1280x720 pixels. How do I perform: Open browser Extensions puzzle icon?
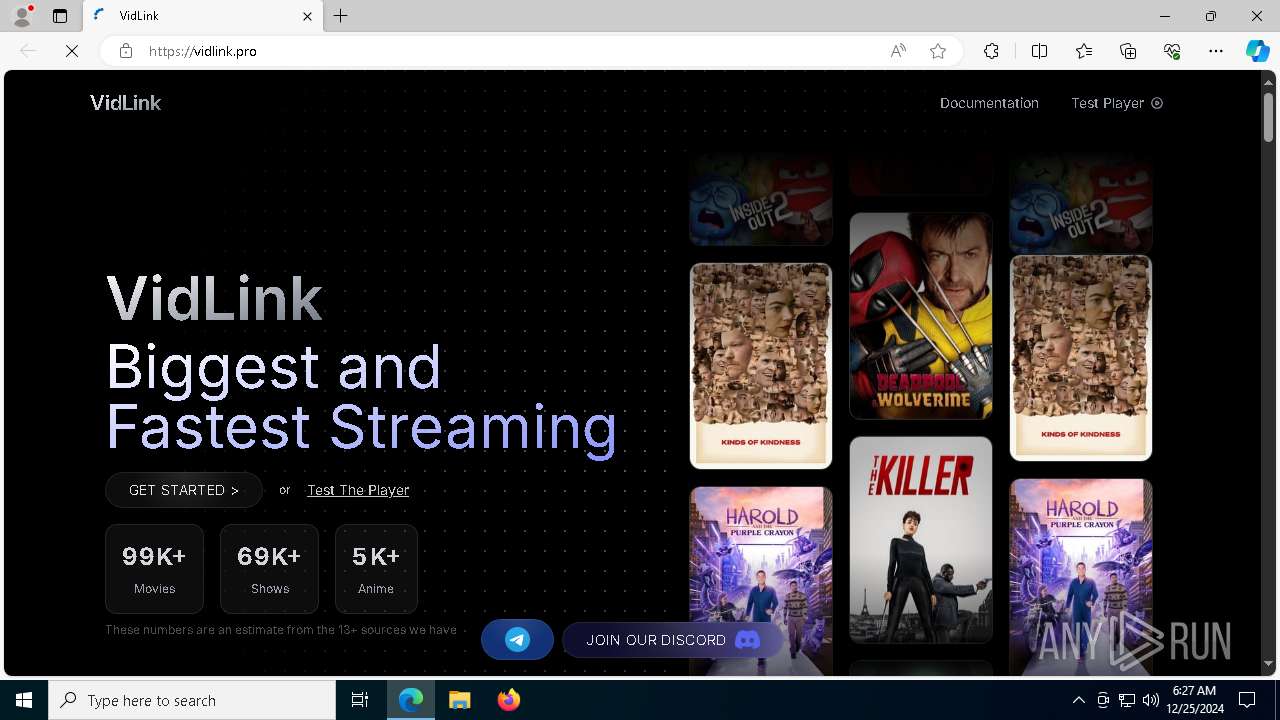[991, 51]
